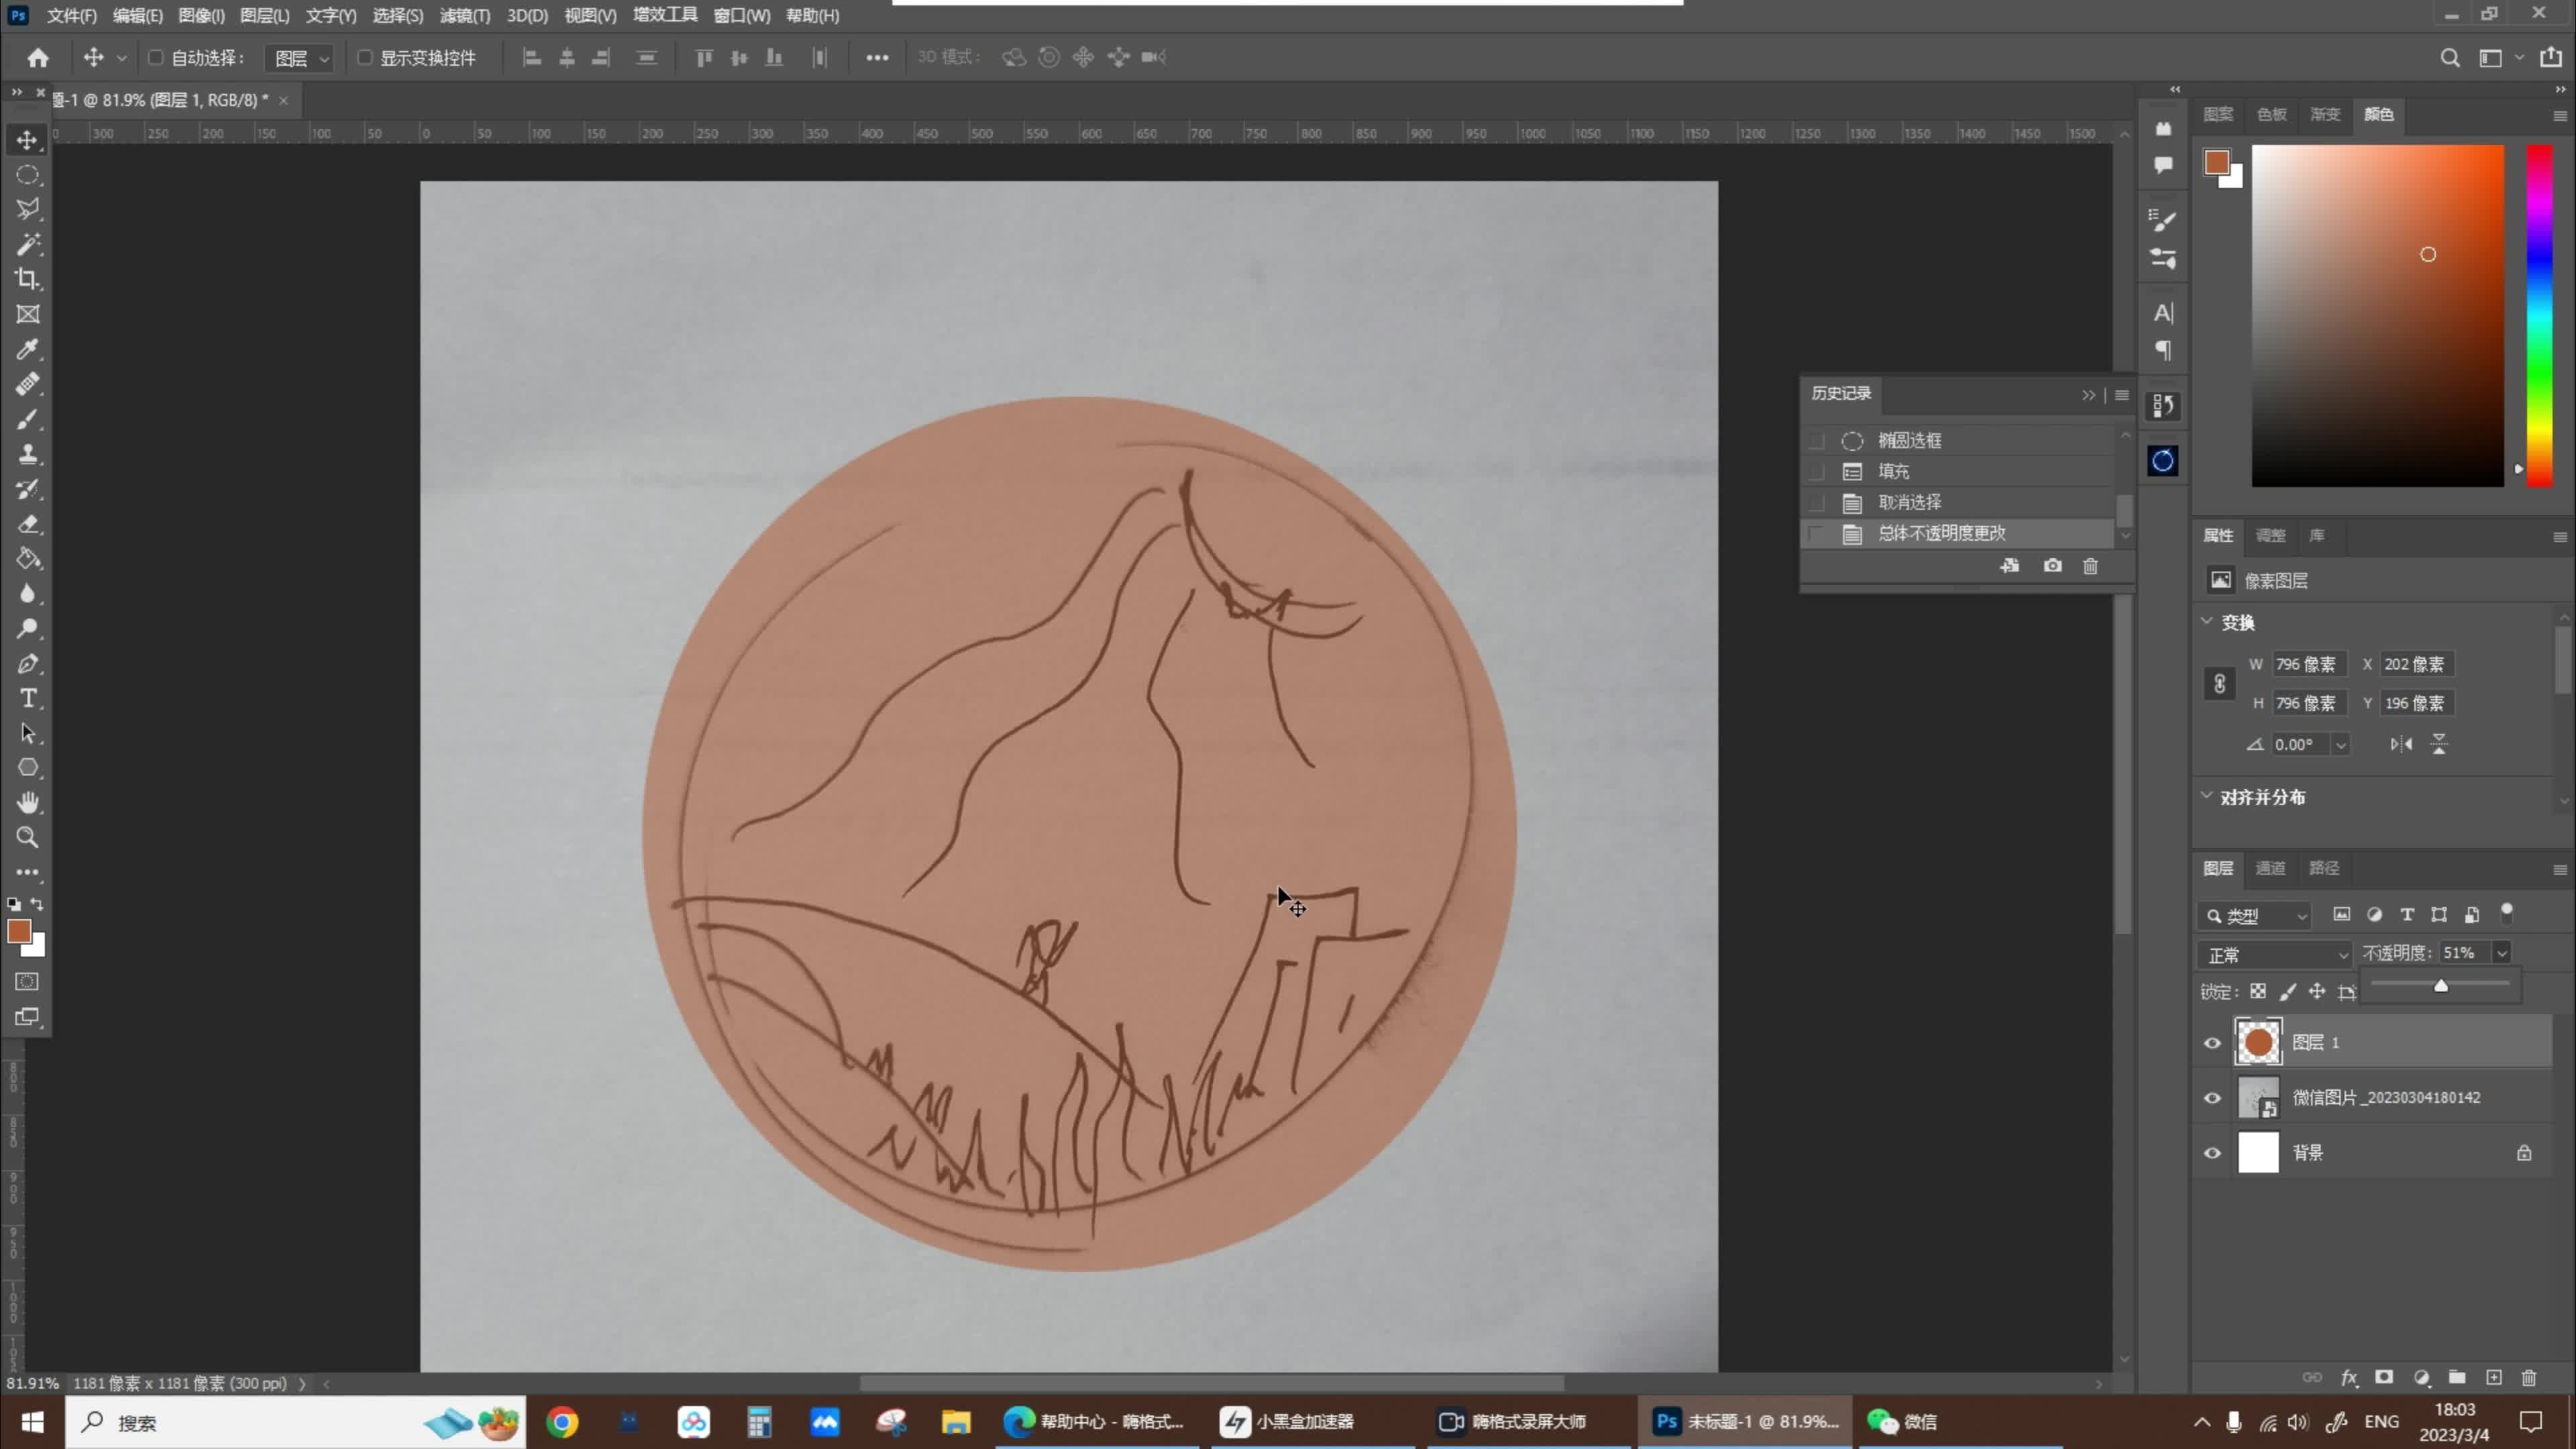Select the Zoom tool in toolbar
2576x1449 pixels.
27,837
